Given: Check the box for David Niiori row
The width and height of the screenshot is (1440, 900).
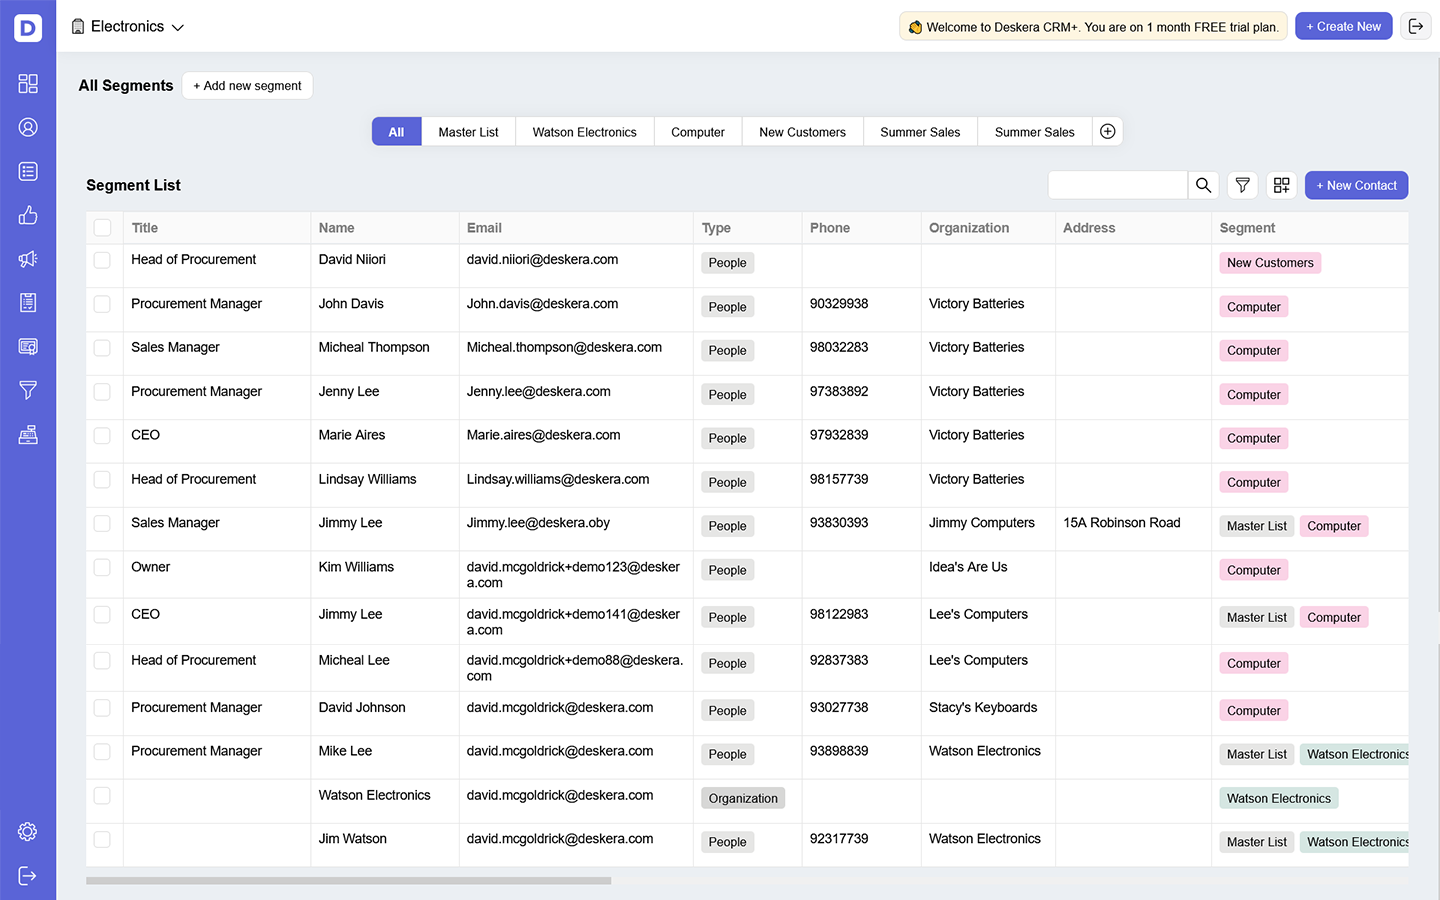Looking at the screenshot, I should tap(102, 260).
